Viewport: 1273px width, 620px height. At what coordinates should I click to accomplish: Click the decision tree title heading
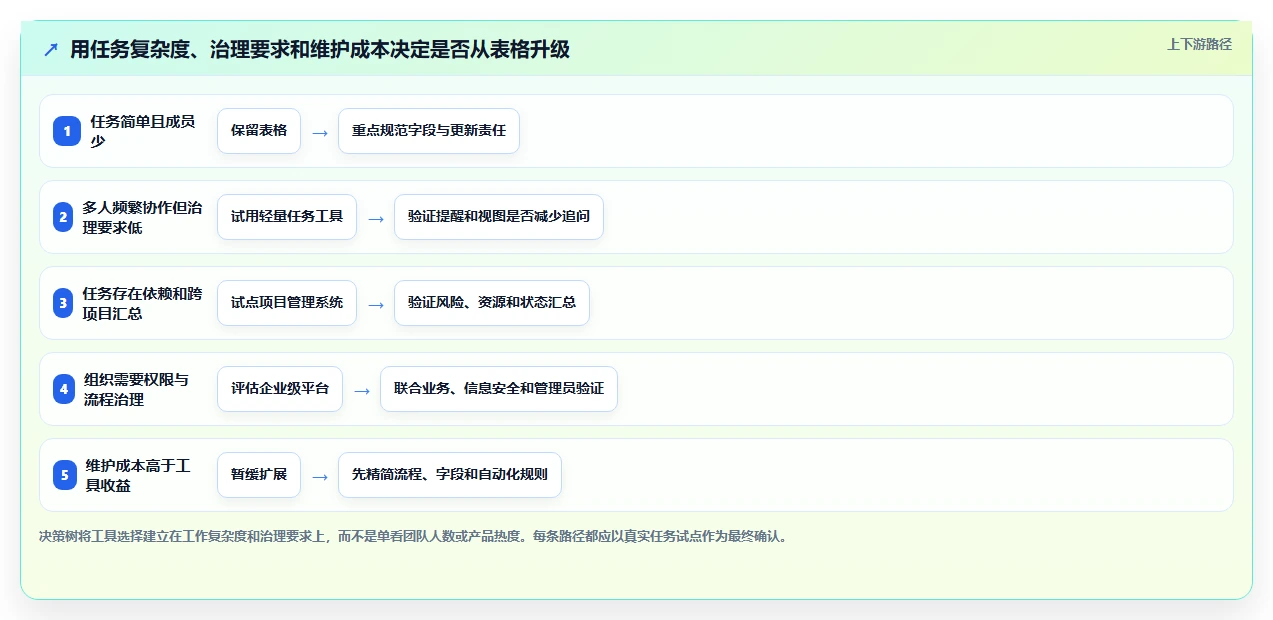tap(320, 49)
